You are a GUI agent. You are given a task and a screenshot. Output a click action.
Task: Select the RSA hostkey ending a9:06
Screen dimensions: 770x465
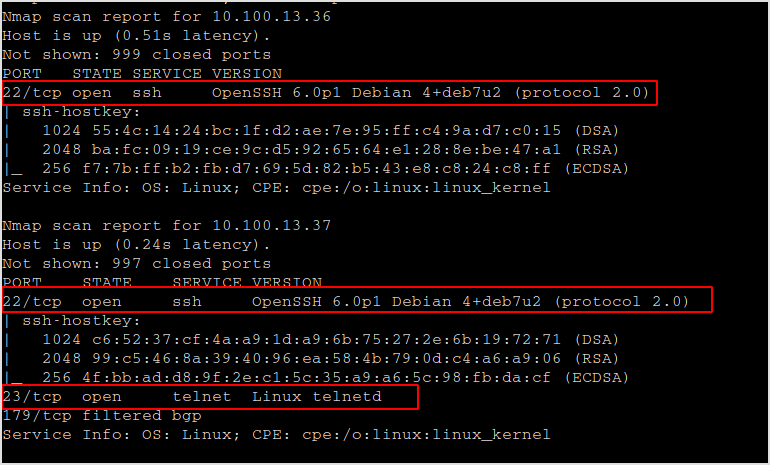click(330, 359)
